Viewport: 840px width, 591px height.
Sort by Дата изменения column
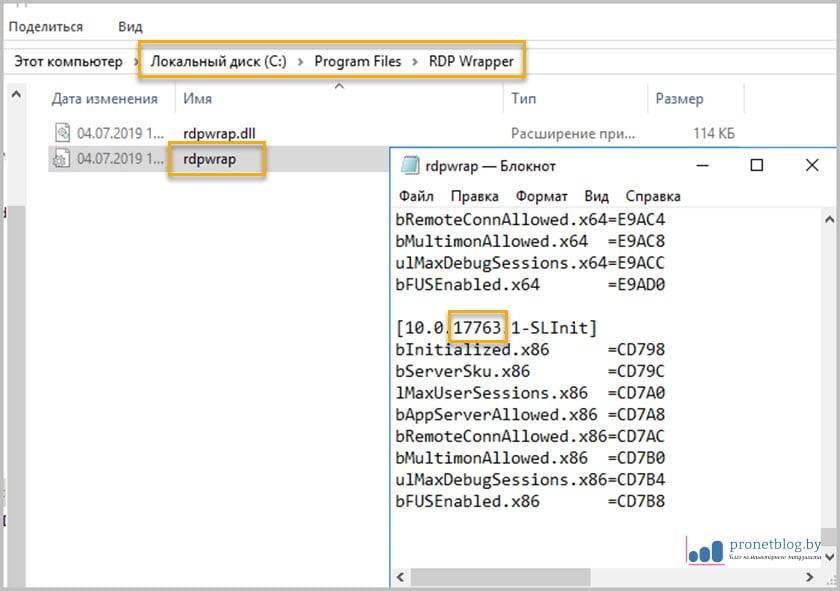[x=104, y=99]
